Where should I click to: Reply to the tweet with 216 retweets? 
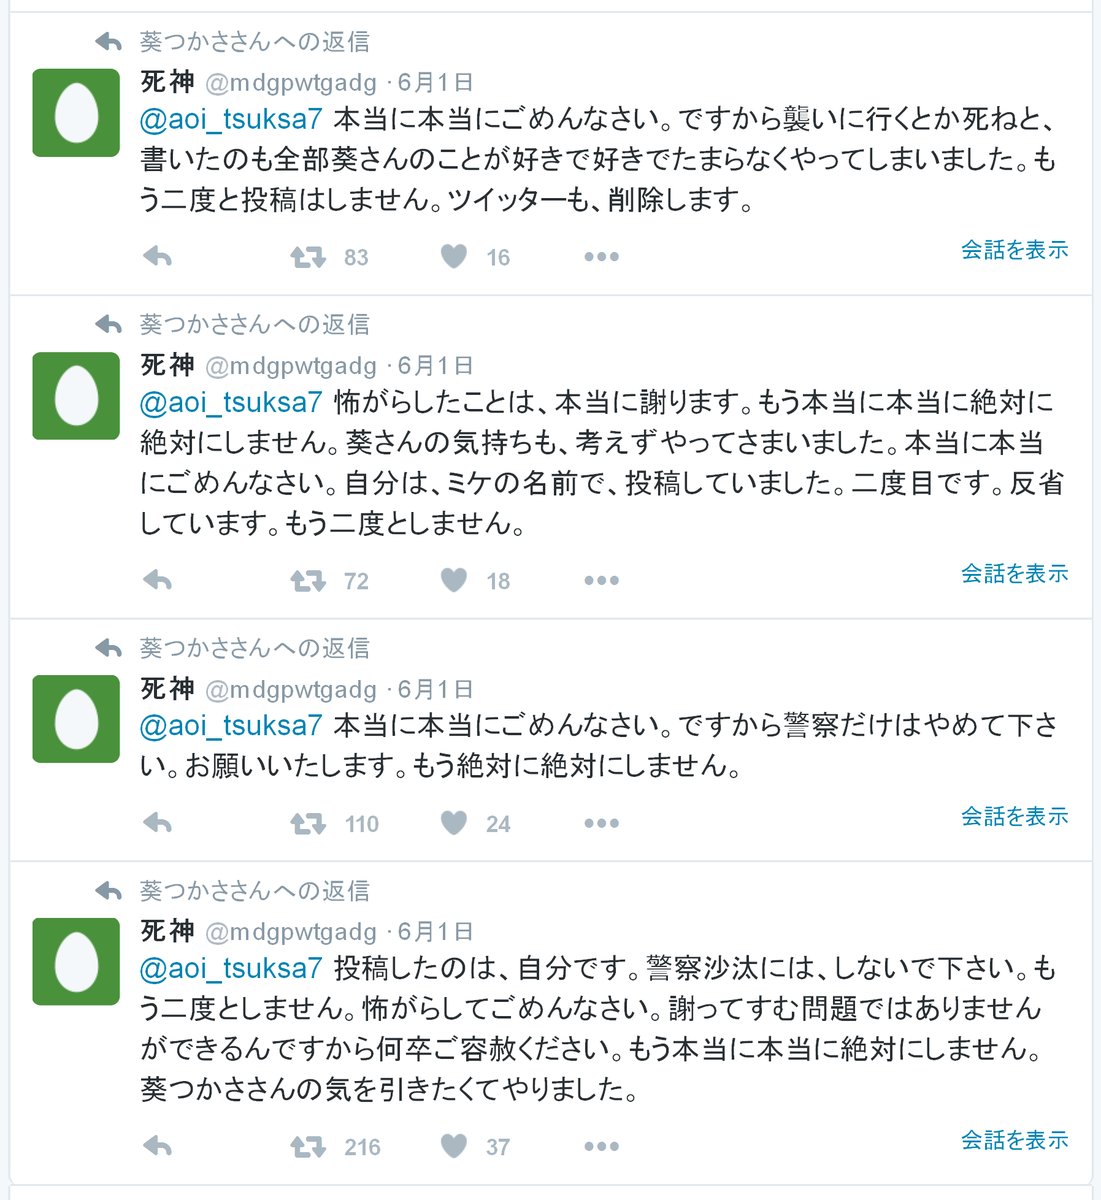click(x=158, y=1146)
